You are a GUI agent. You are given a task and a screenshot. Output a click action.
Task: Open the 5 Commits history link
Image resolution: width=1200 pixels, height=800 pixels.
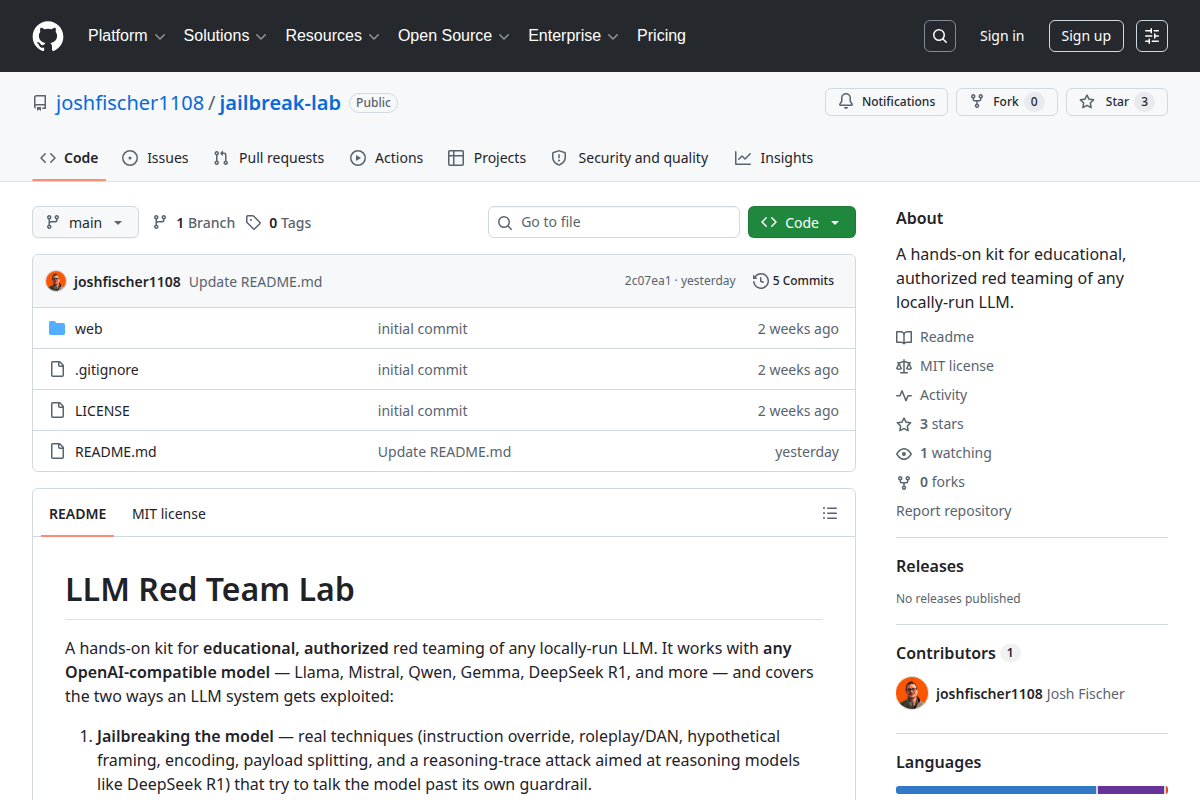tap(793, 281)
